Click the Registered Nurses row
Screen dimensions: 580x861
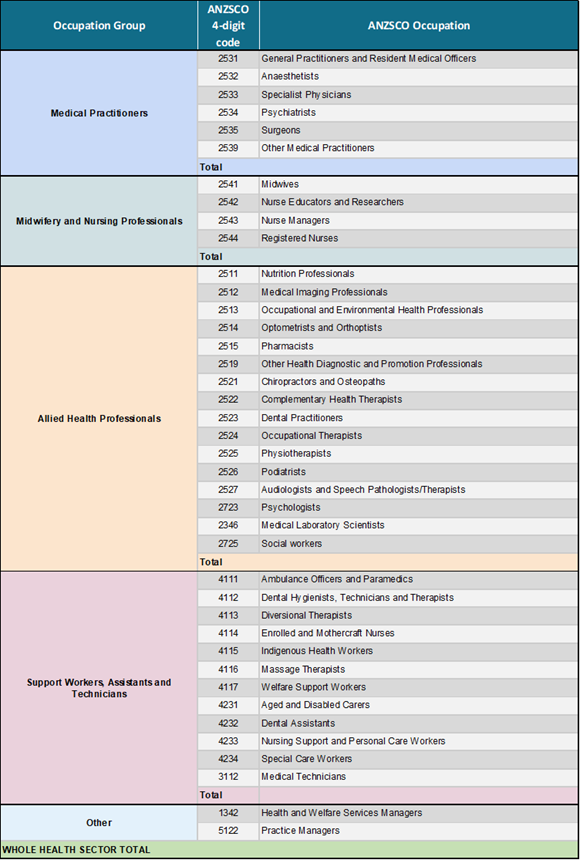tap(388, 238)
